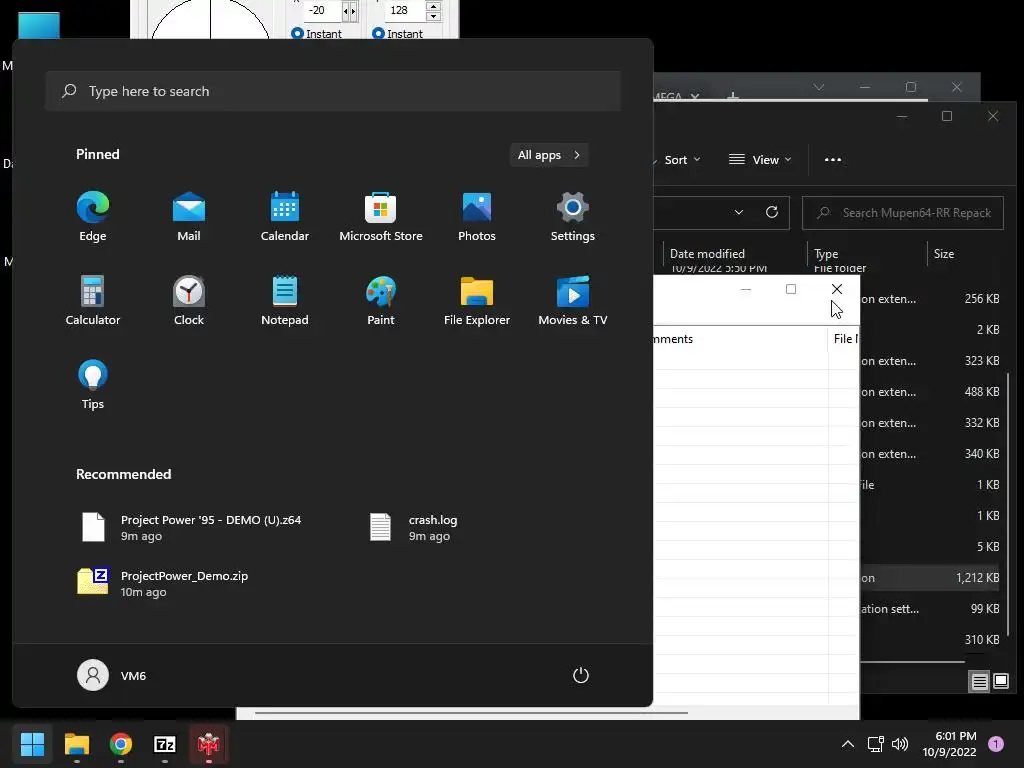This screenshot has width=1024, height=768.
Task: Focus the Type here to search box
Action: [x=333, y=91]
